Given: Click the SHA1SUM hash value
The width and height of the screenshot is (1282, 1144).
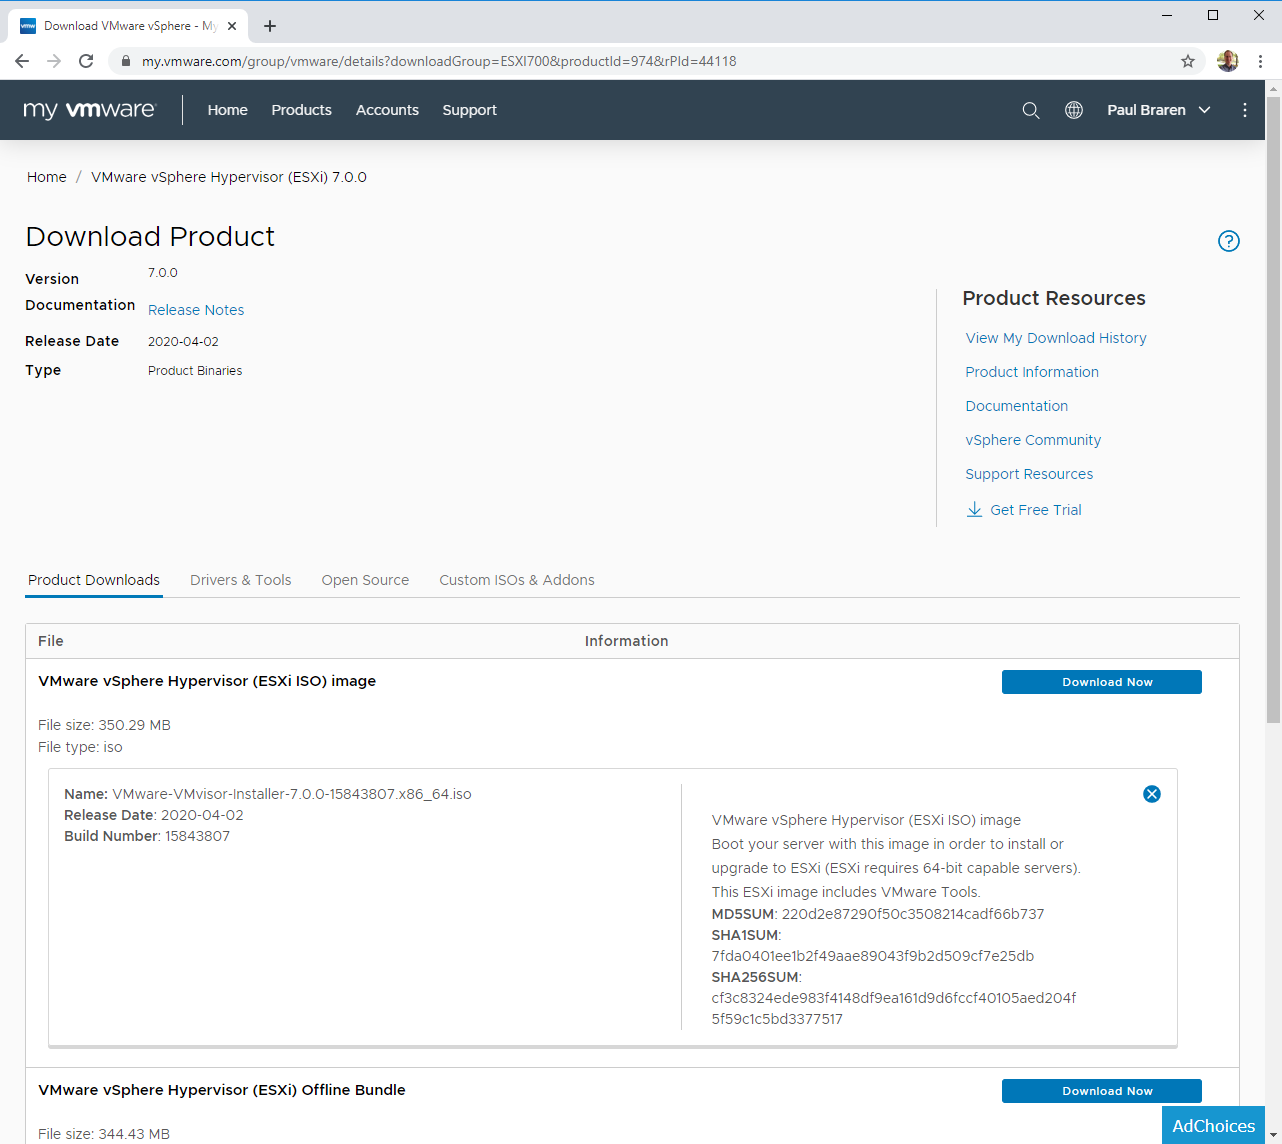Looking at the screenshot, I should click(873, 956).
